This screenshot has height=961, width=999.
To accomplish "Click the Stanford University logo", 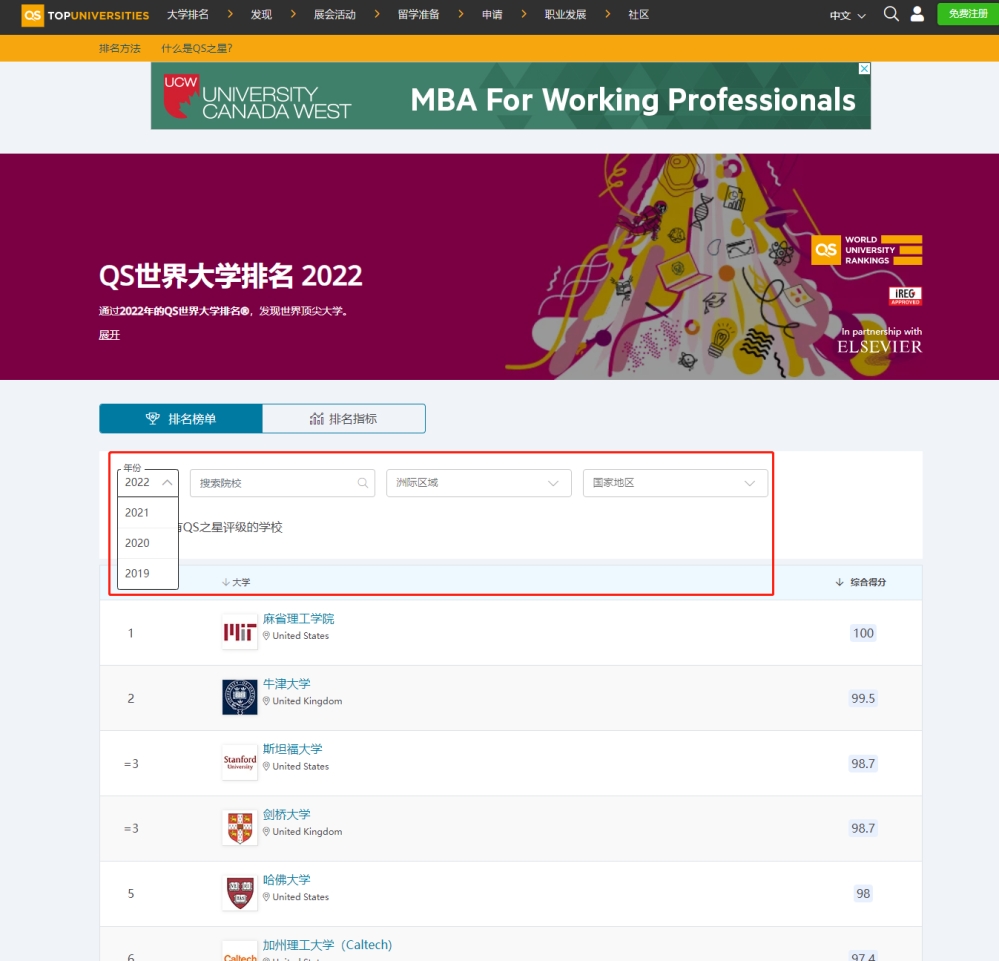I will tap(240, 762).
